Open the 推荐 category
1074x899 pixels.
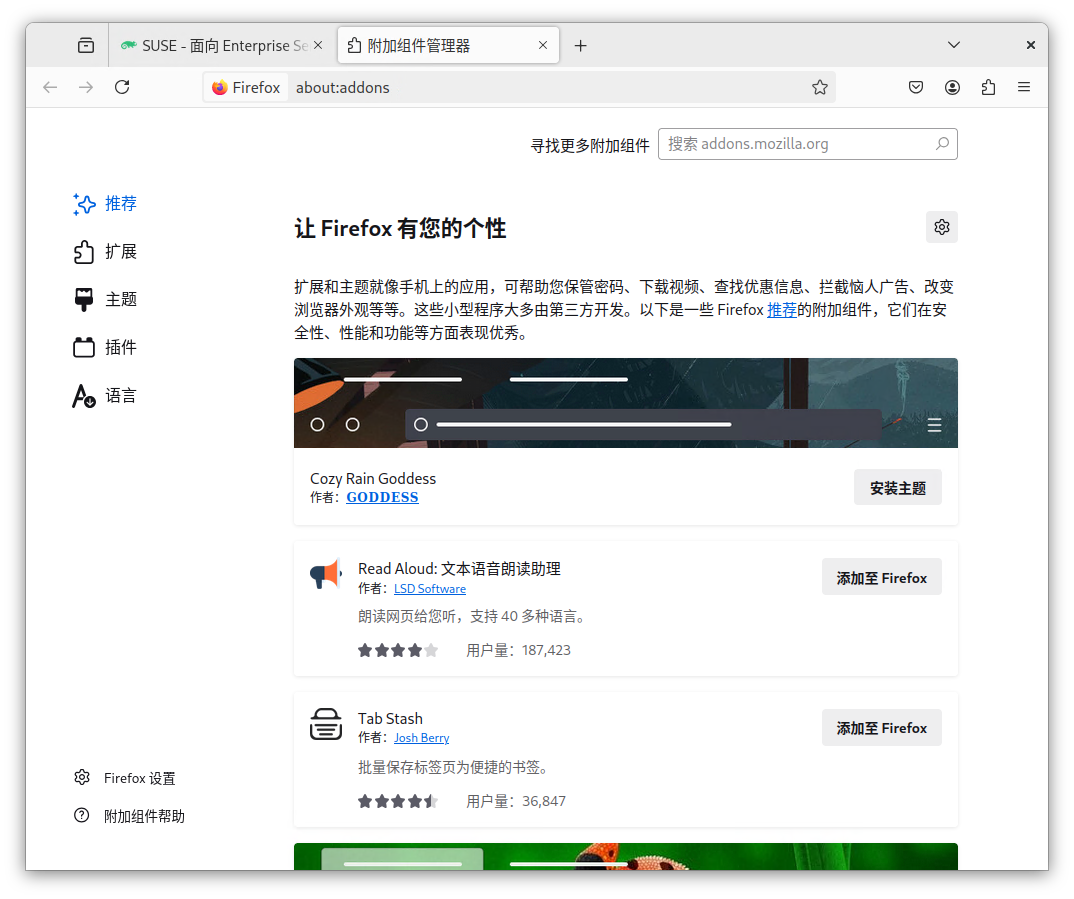105,203
